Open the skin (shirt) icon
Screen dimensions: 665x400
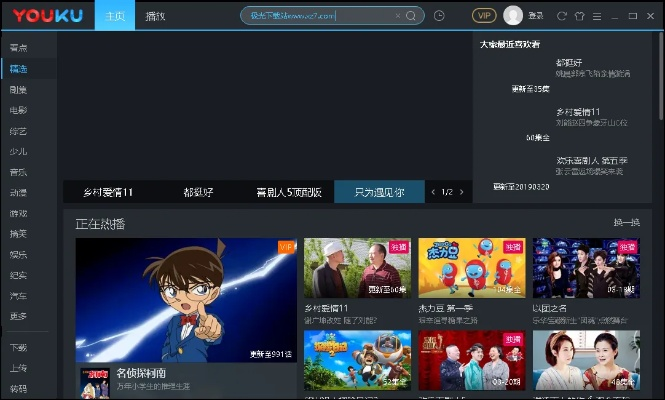pos(579,16)
